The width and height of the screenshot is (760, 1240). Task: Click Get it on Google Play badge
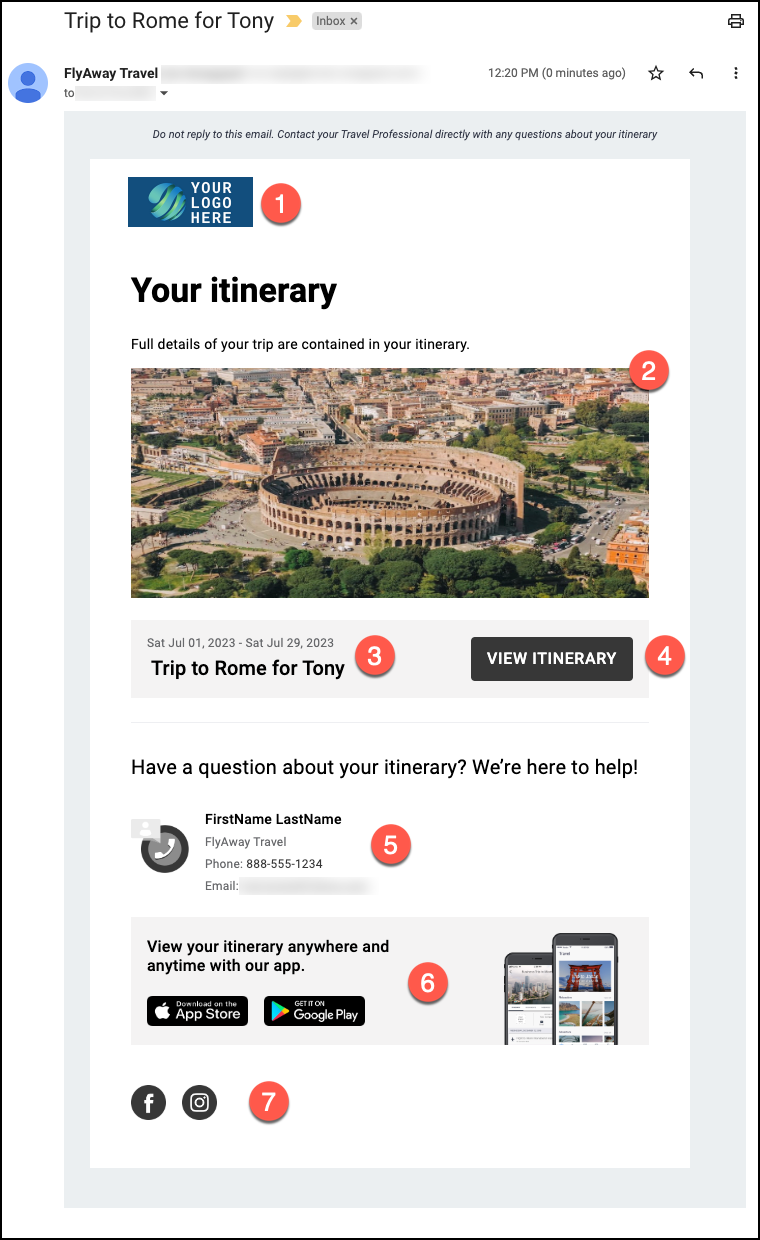(314, 1011)
